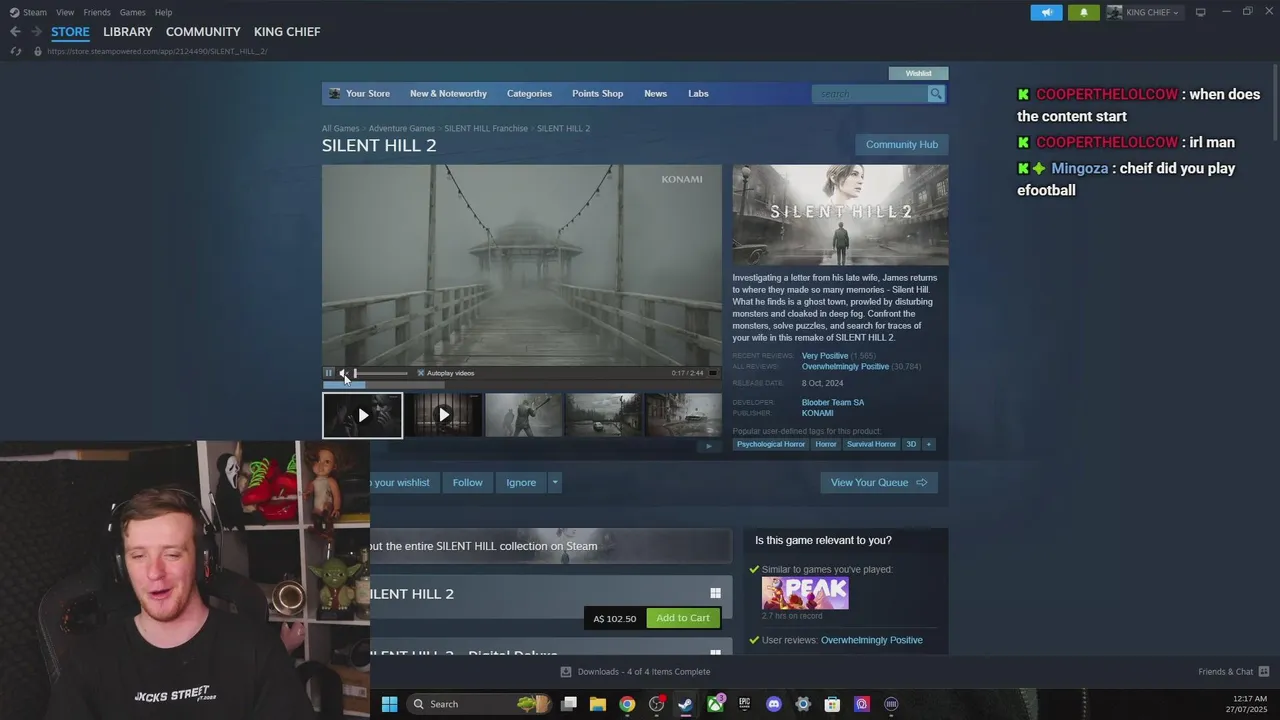Click the Follow button
This screenshot has height=720, width=1280.
click(467, 483)
